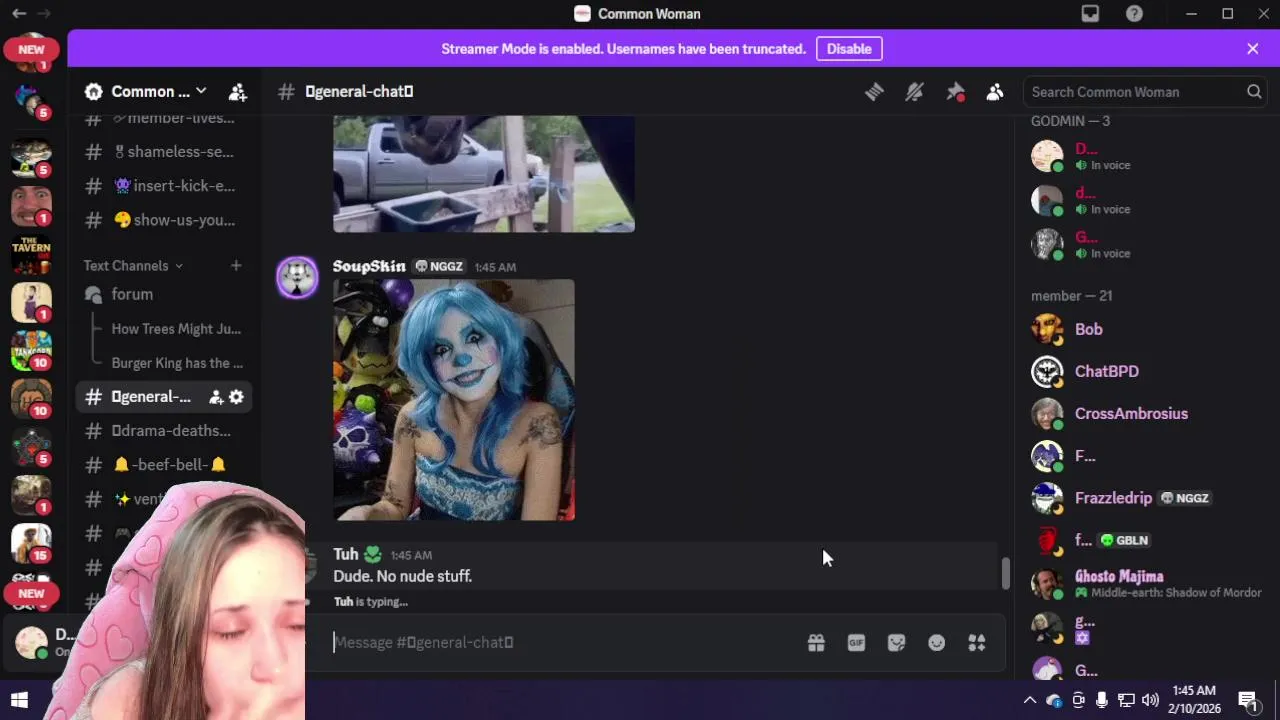Open the taskbar volume icon
This screenshot has height=720, width=1280.
1150,700
